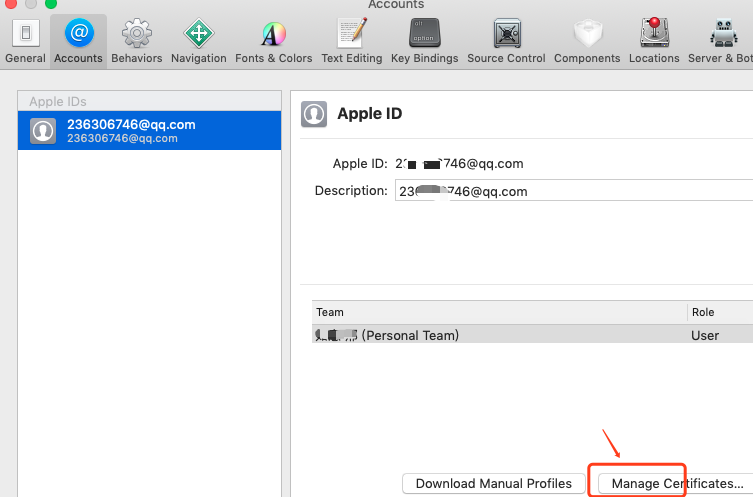753x497 pixels.
Task: Open Locations preferences
Action: click(654, 42)
